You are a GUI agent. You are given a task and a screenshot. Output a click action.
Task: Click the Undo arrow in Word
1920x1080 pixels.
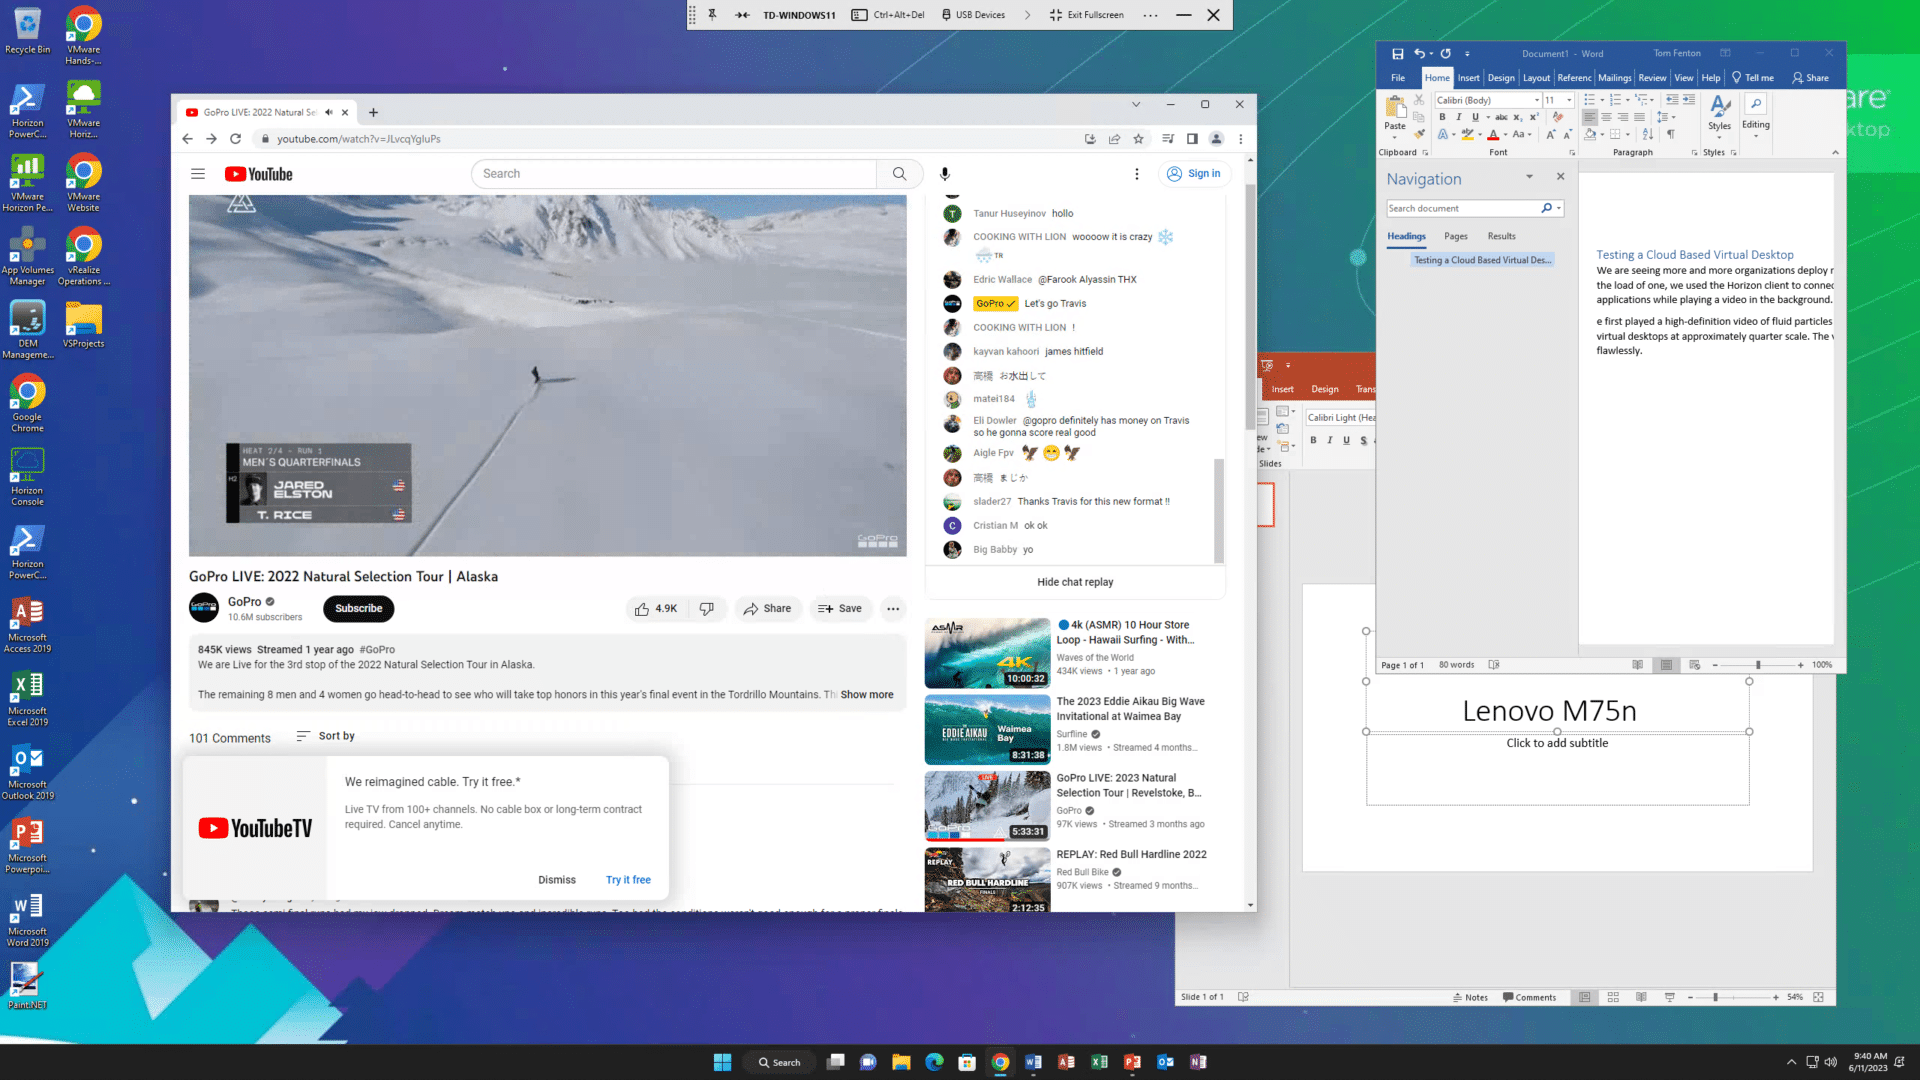tap(1419, 54)
